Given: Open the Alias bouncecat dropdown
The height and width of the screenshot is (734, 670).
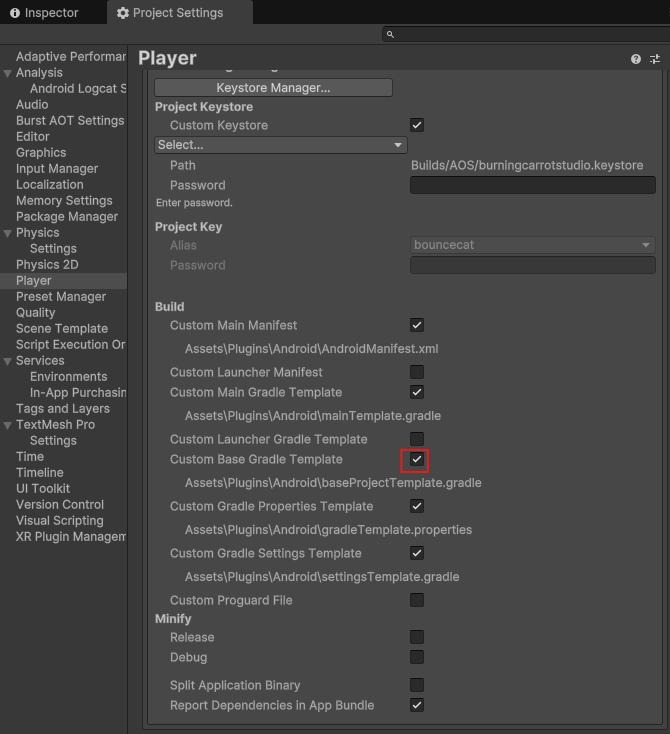Looking at the screenshot, I should pos(533,245).
